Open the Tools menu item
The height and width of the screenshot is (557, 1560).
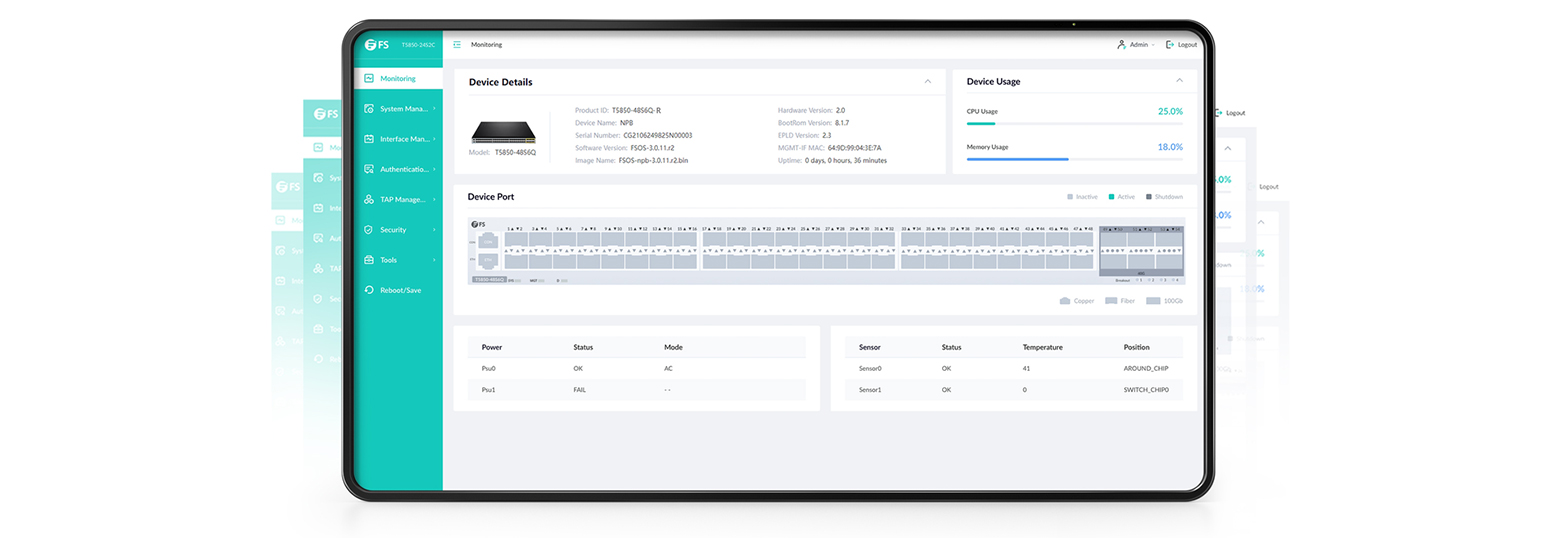click(x=398, y=260)
